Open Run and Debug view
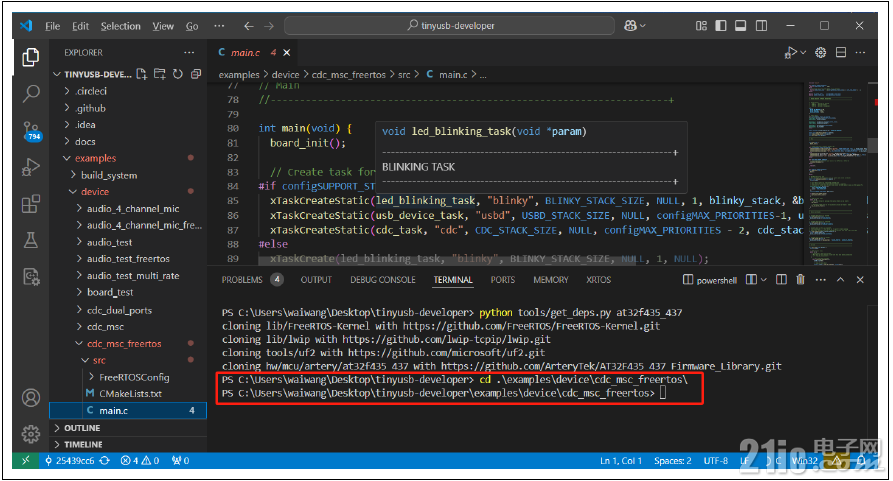Image resolution: width=893 pixels, height=481 pixels. coord(31,167)
